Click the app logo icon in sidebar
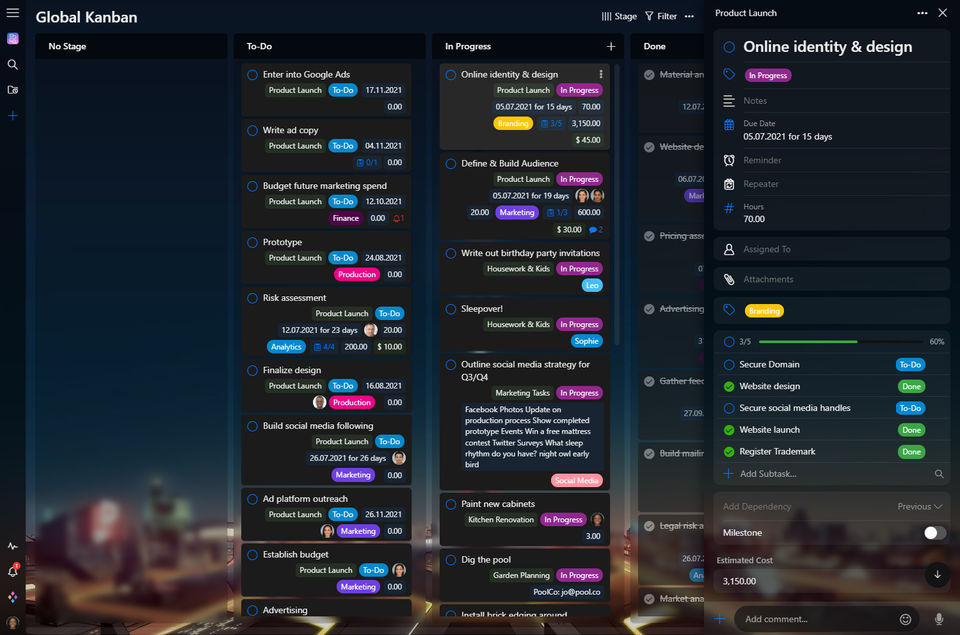 (12, 39)
